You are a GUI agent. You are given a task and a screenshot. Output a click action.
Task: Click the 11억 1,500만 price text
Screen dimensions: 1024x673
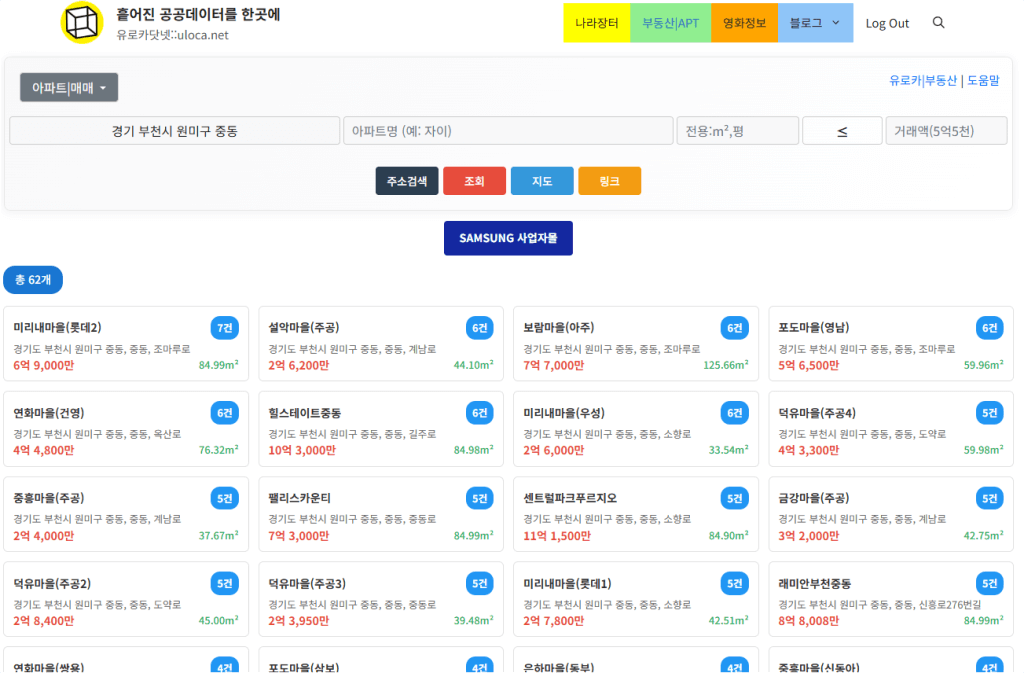click(556, 536)
